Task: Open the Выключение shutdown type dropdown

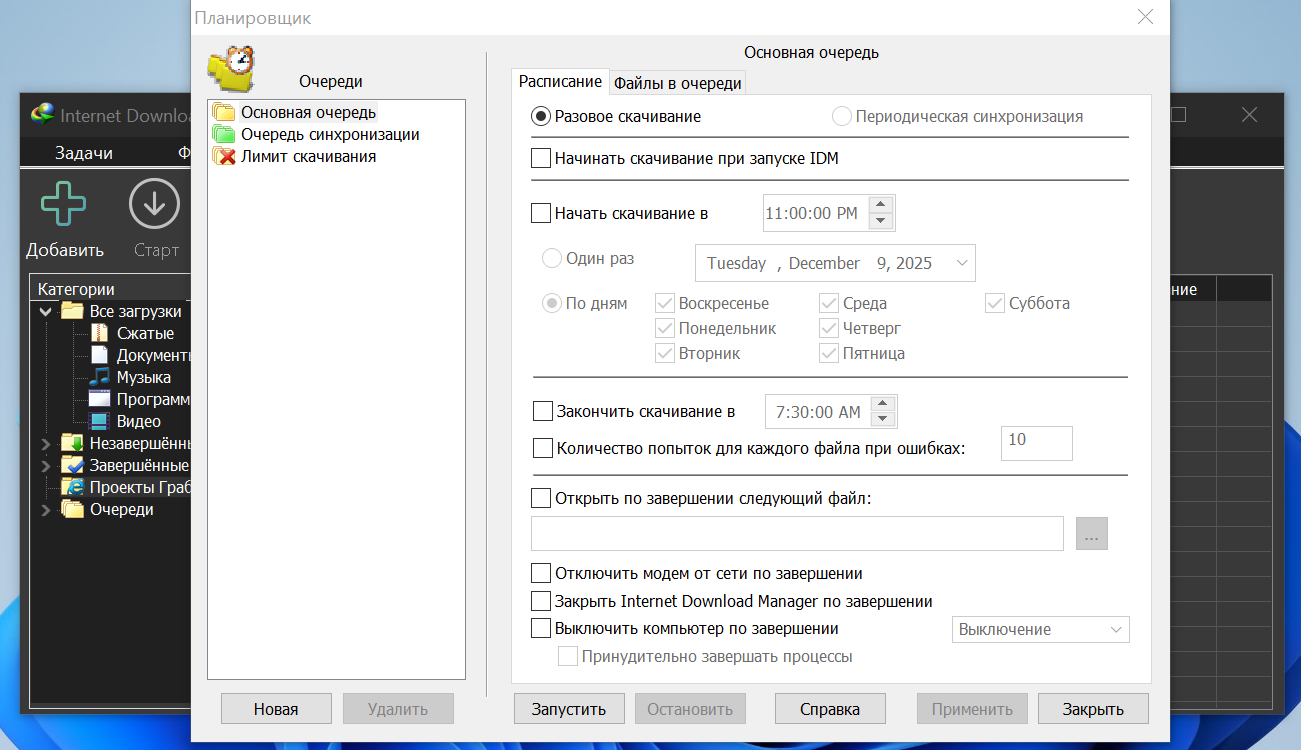Action: 1039,630
